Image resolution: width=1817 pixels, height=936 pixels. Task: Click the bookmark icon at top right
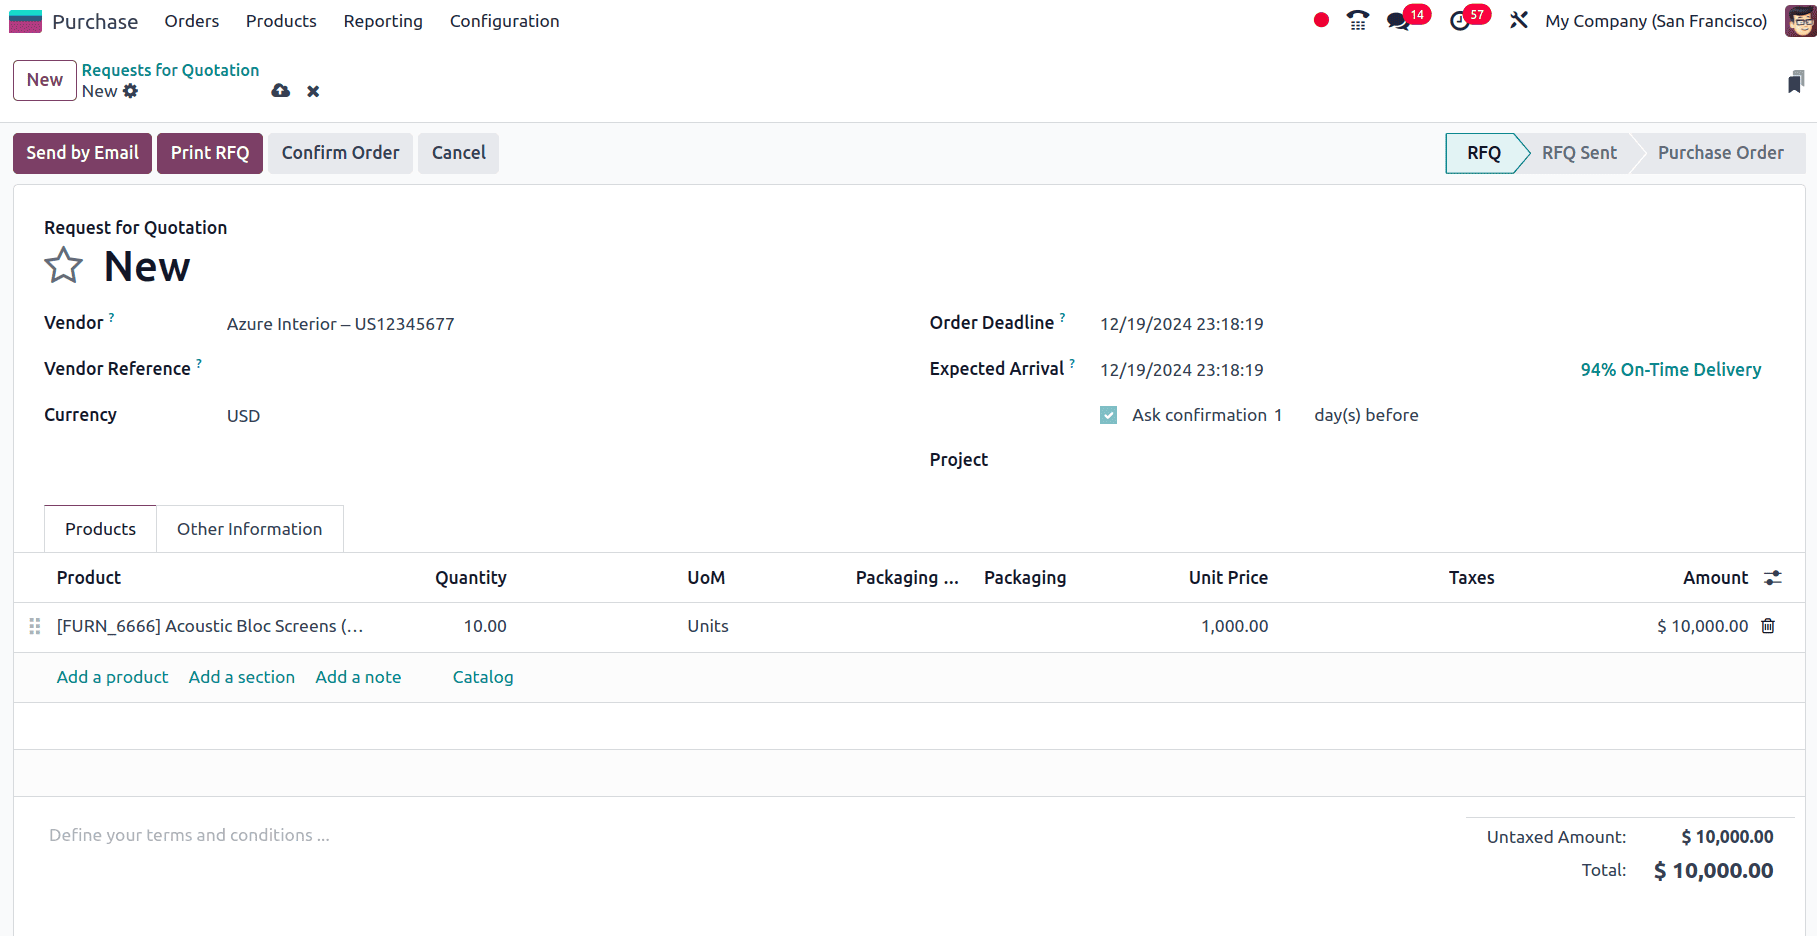(1796, 82)
